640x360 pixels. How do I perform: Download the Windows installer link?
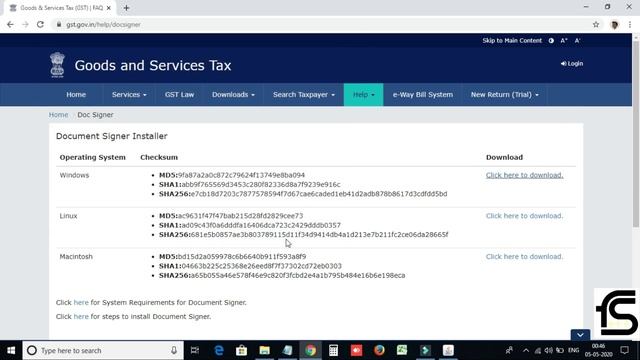(524, 175)
